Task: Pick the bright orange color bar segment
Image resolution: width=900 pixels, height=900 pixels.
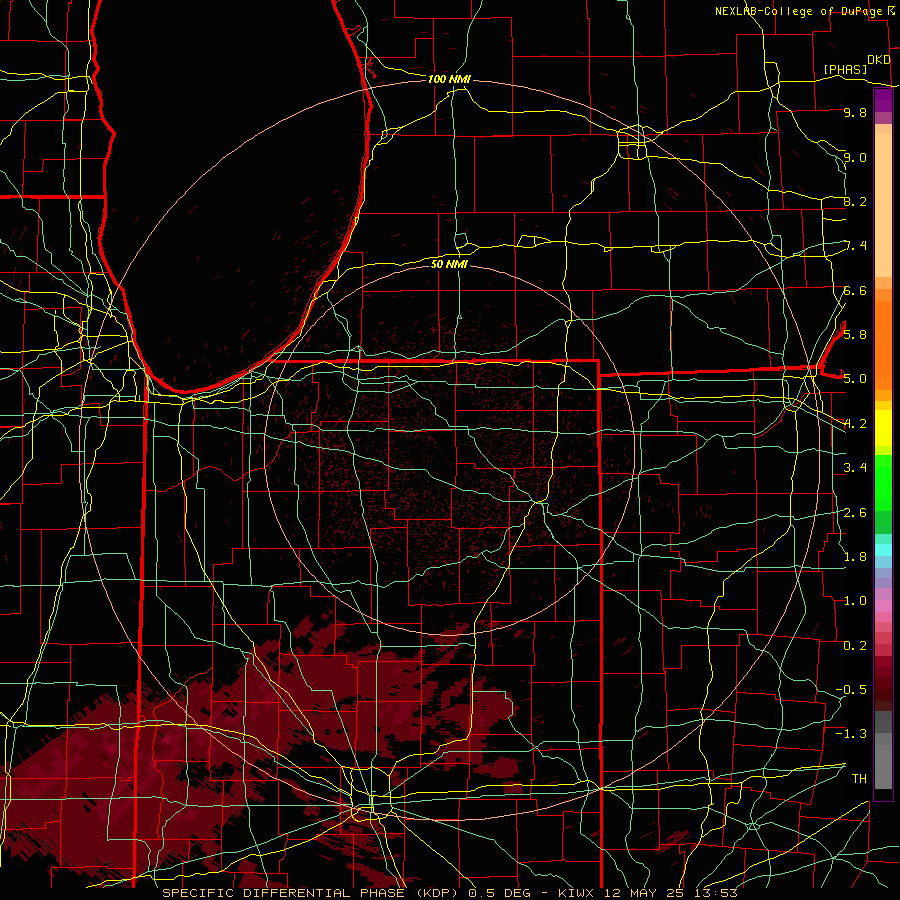Action: [x=883, y=346]
